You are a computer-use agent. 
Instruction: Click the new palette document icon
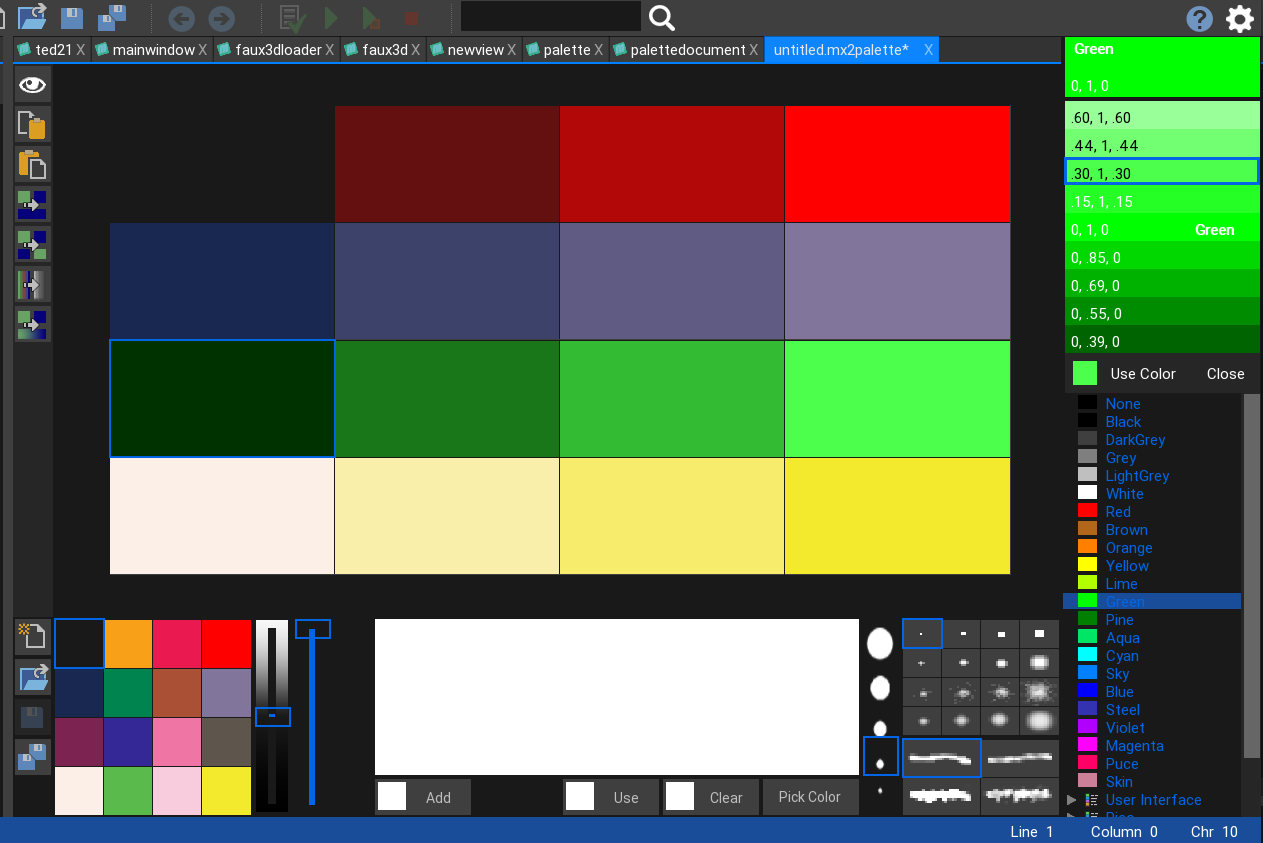click(x=32, y=636)
